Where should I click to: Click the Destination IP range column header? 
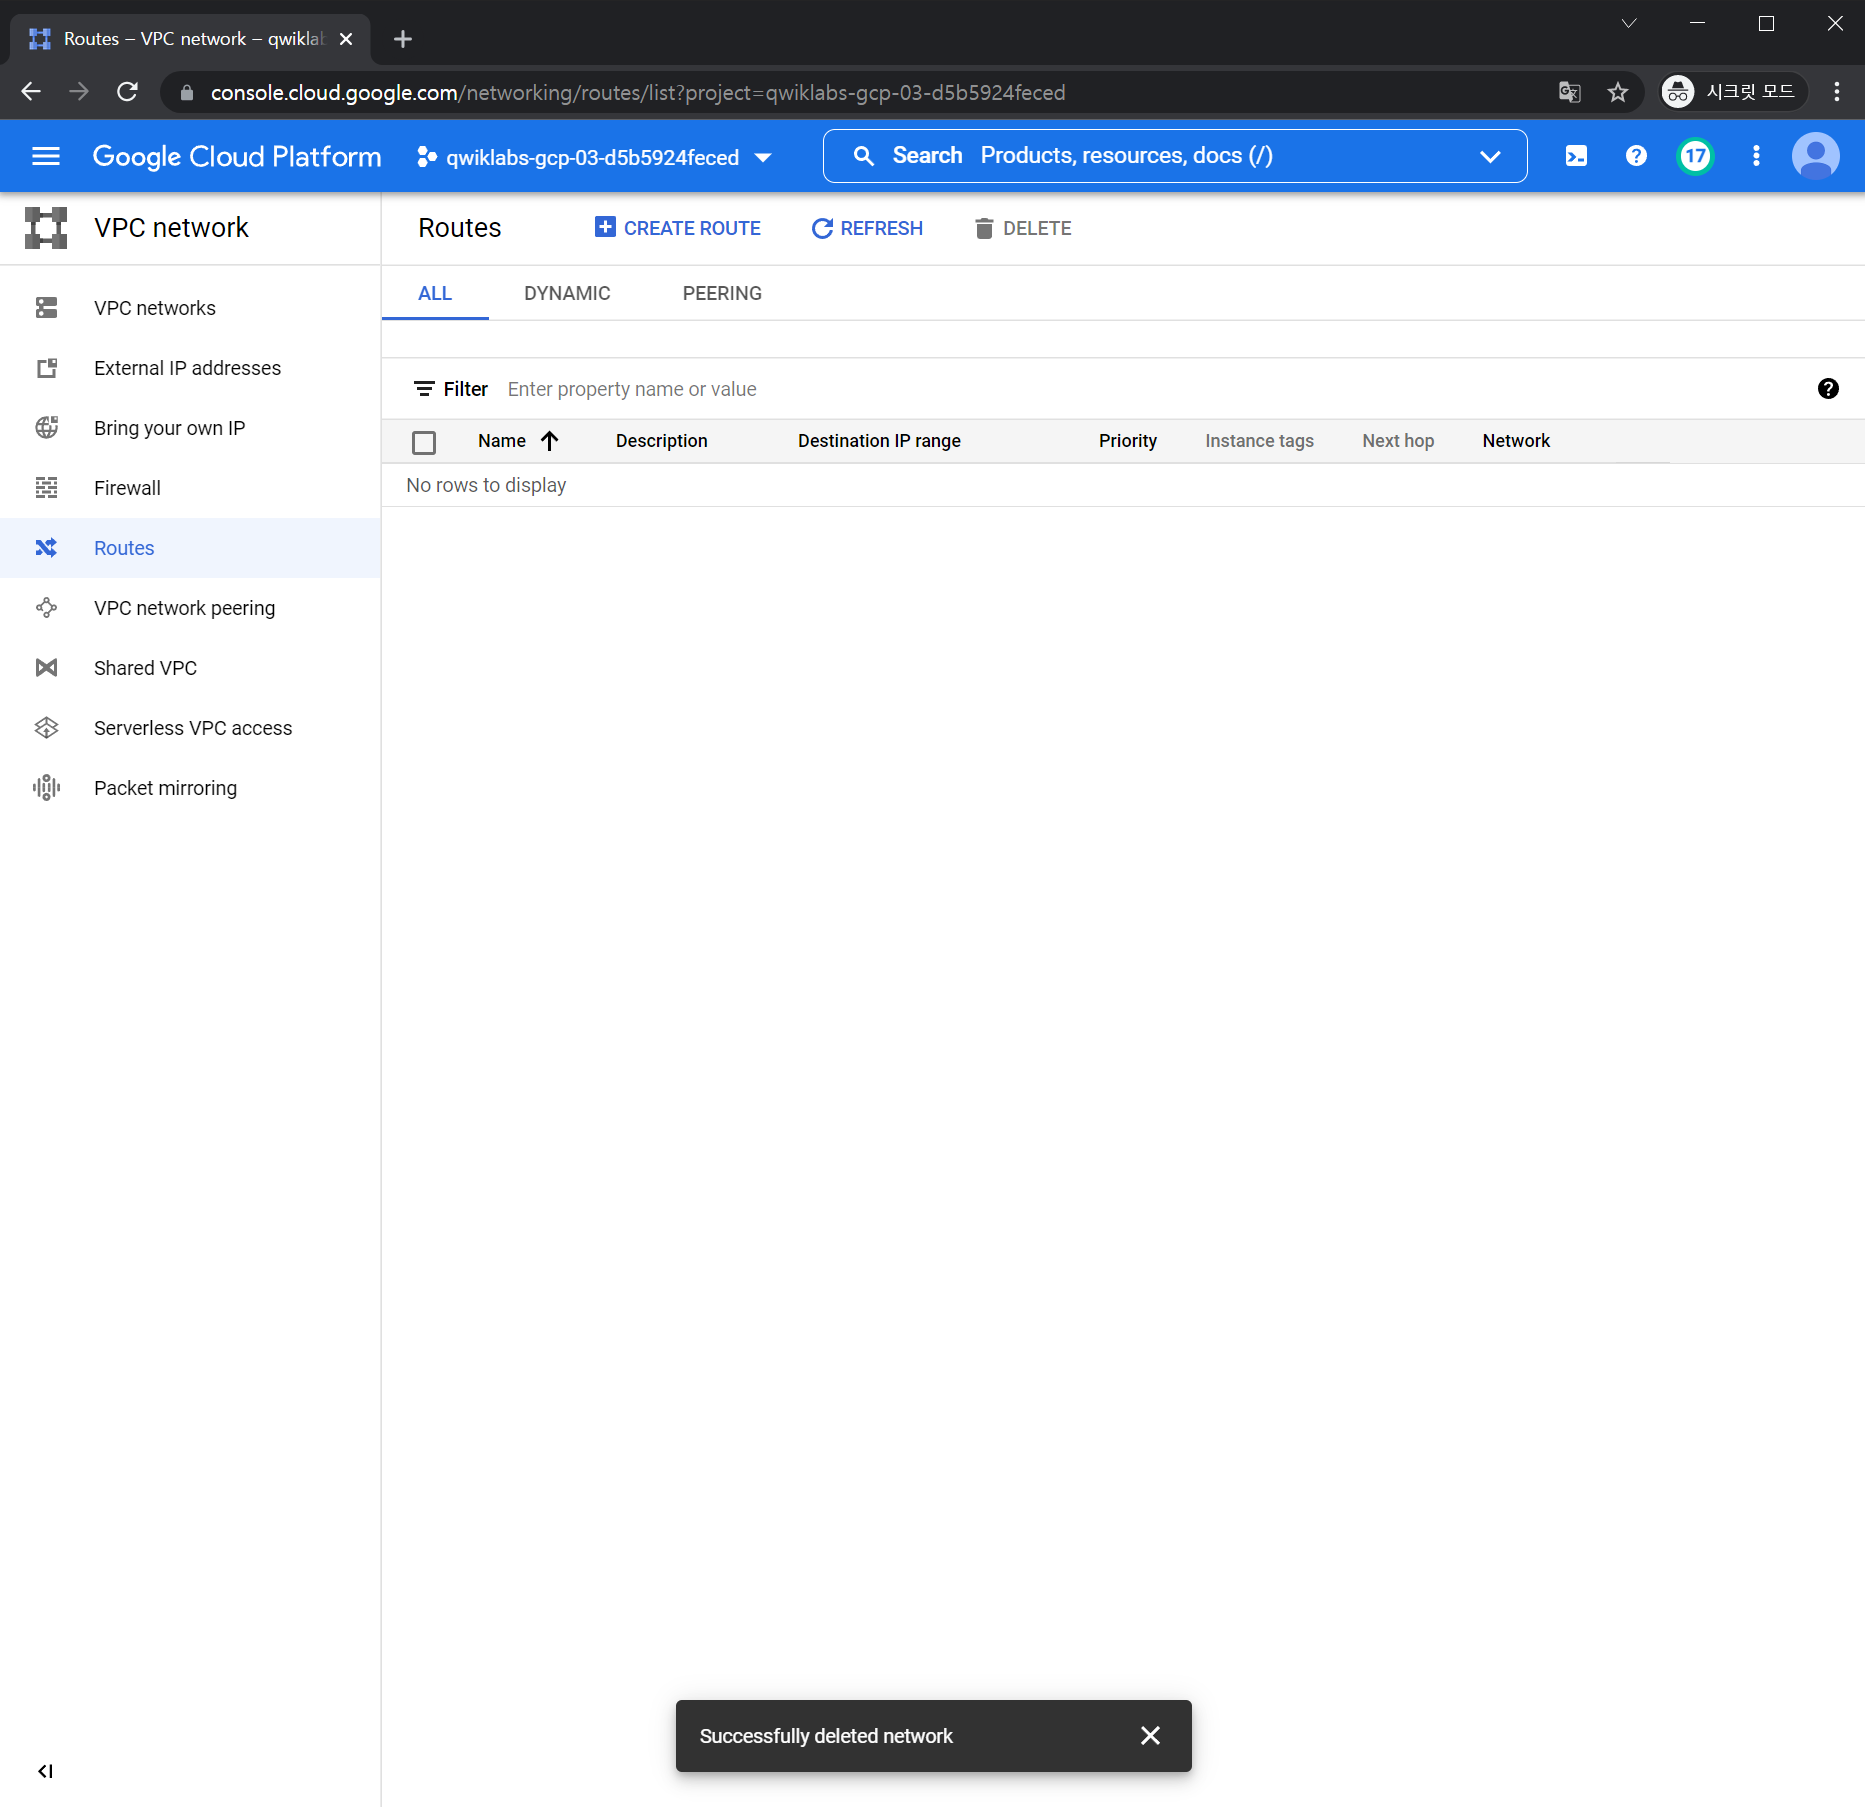[879, 441]
